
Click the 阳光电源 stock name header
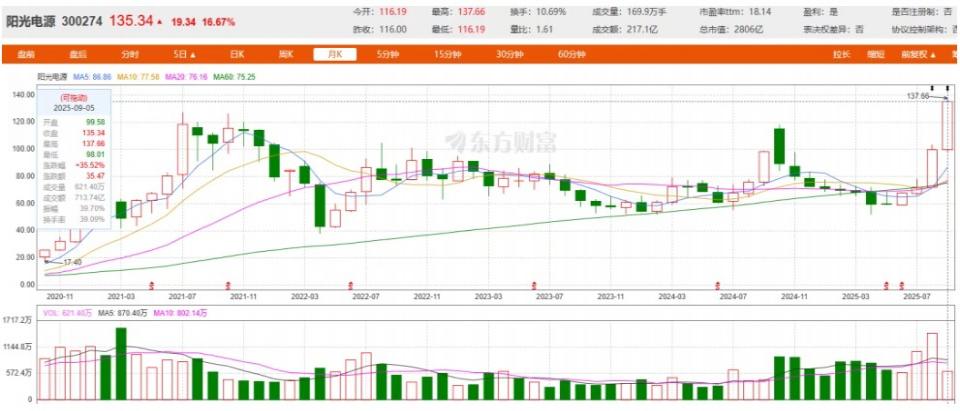click(x=30, y=21)
